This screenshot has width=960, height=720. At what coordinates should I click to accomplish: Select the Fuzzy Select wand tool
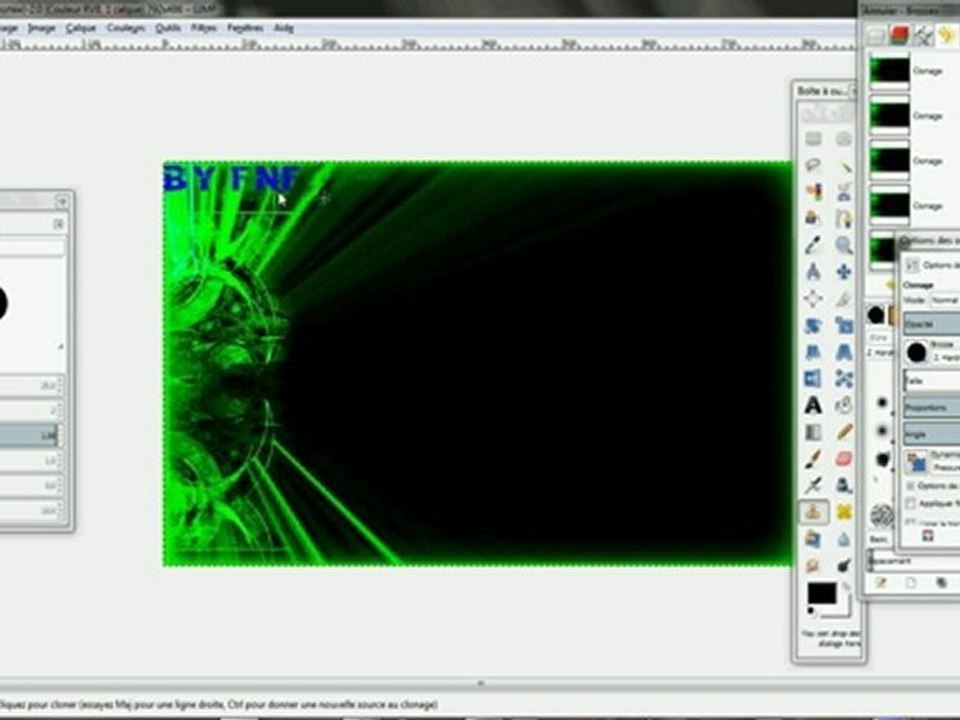[844, 165]
